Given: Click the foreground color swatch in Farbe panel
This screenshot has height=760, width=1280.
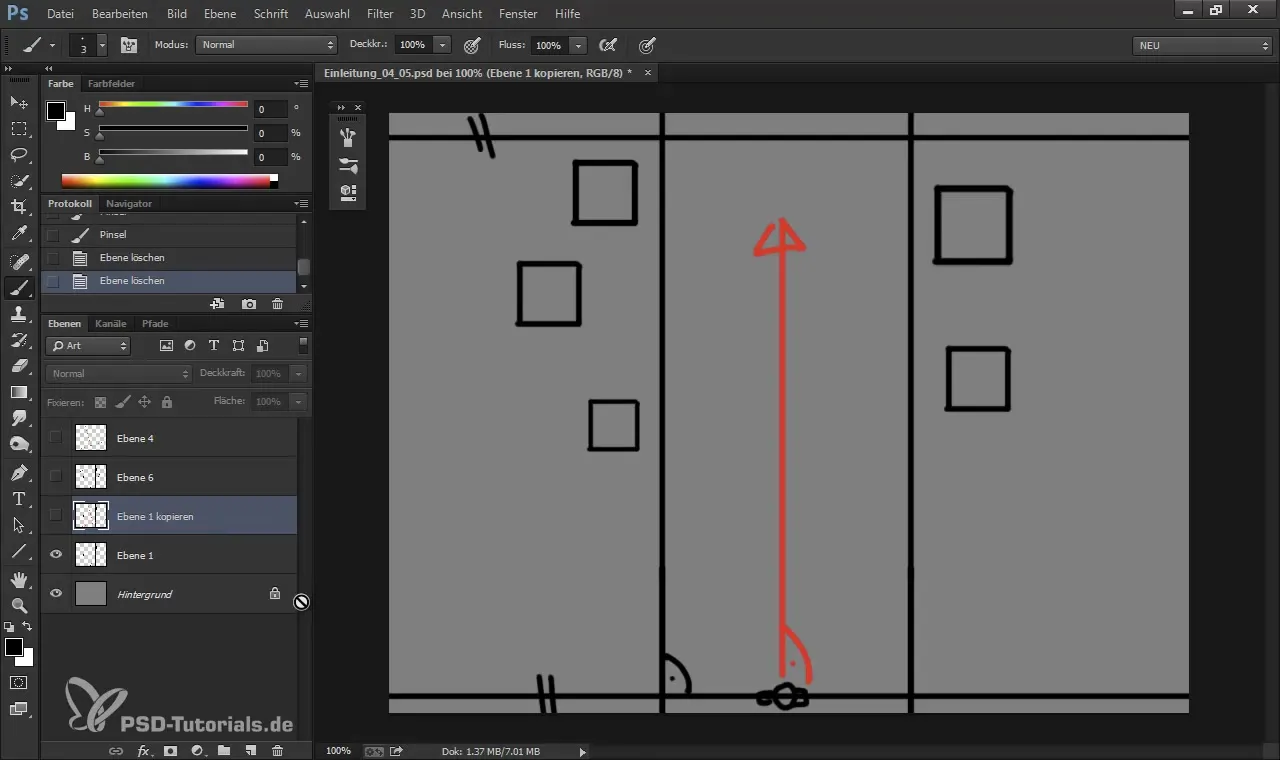Looking at the screenshot, I should tap(56, 111).
